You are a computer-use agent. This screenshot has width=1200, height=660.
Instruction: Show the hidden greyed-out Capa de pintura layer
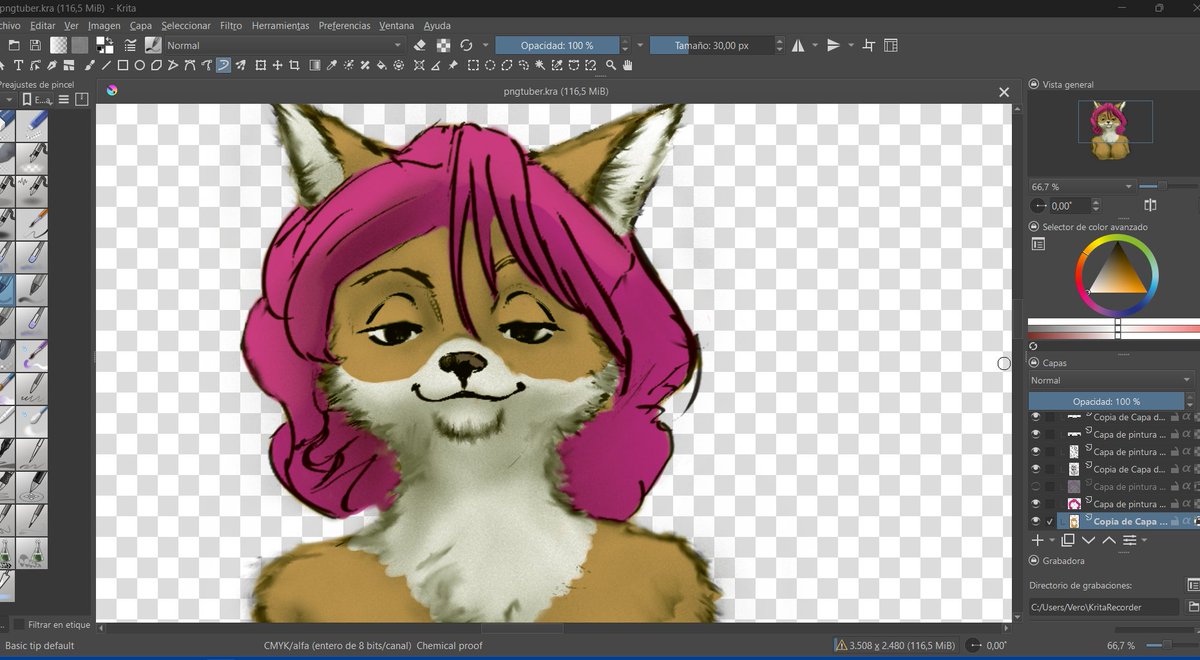click(x=1035, y=486)
